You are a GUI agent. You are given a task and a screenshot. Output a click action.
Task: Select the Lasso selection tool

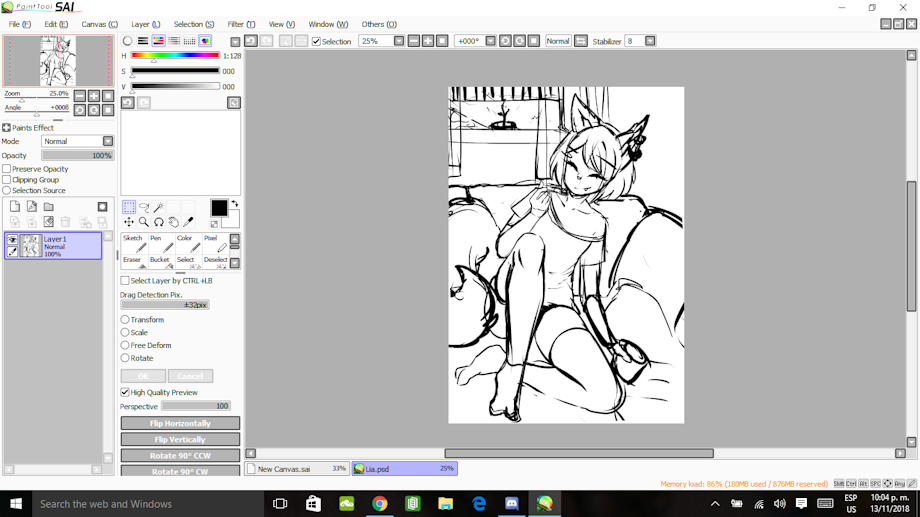(x=144, y=207)
